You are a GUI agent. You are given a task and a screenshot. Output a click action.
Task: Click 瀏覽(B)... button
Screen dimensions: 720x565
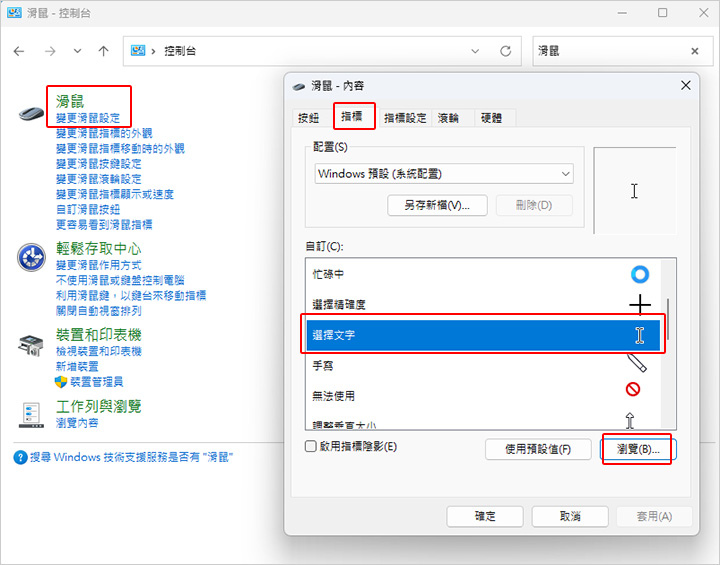pos(638,449)
